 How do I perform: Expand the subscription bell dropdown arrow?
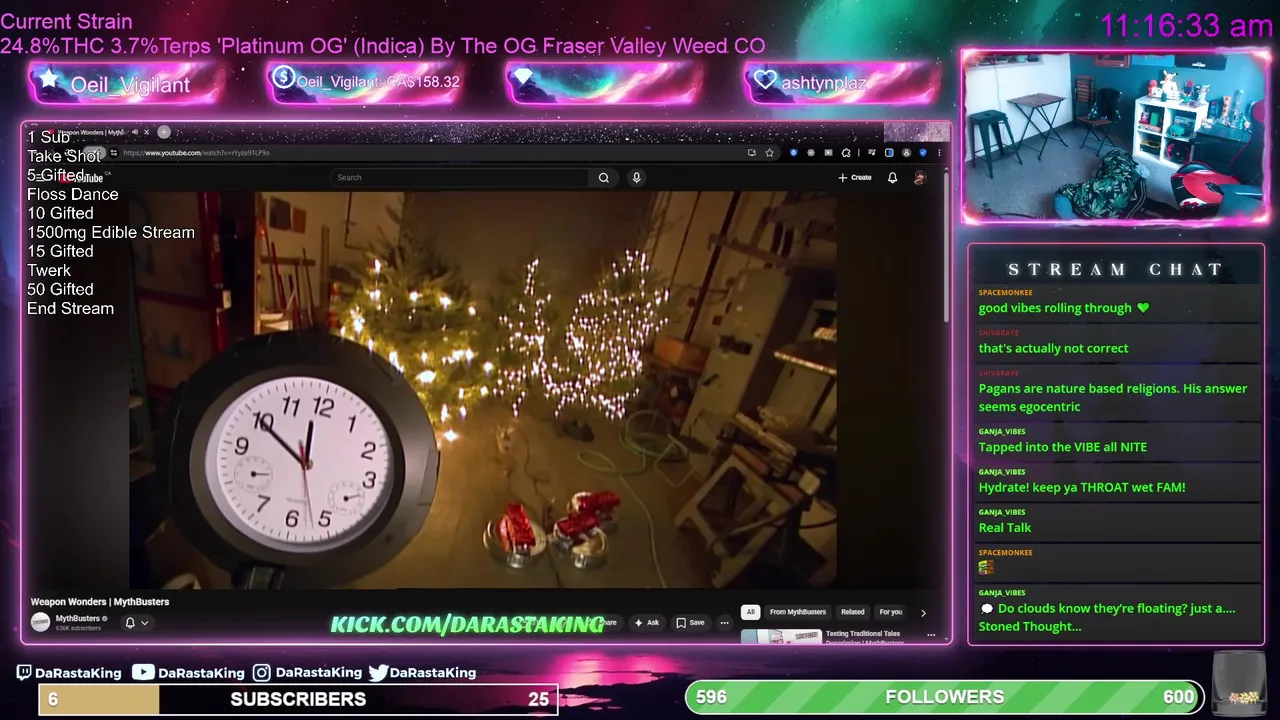pyautogui.click(x=144, y=623)
